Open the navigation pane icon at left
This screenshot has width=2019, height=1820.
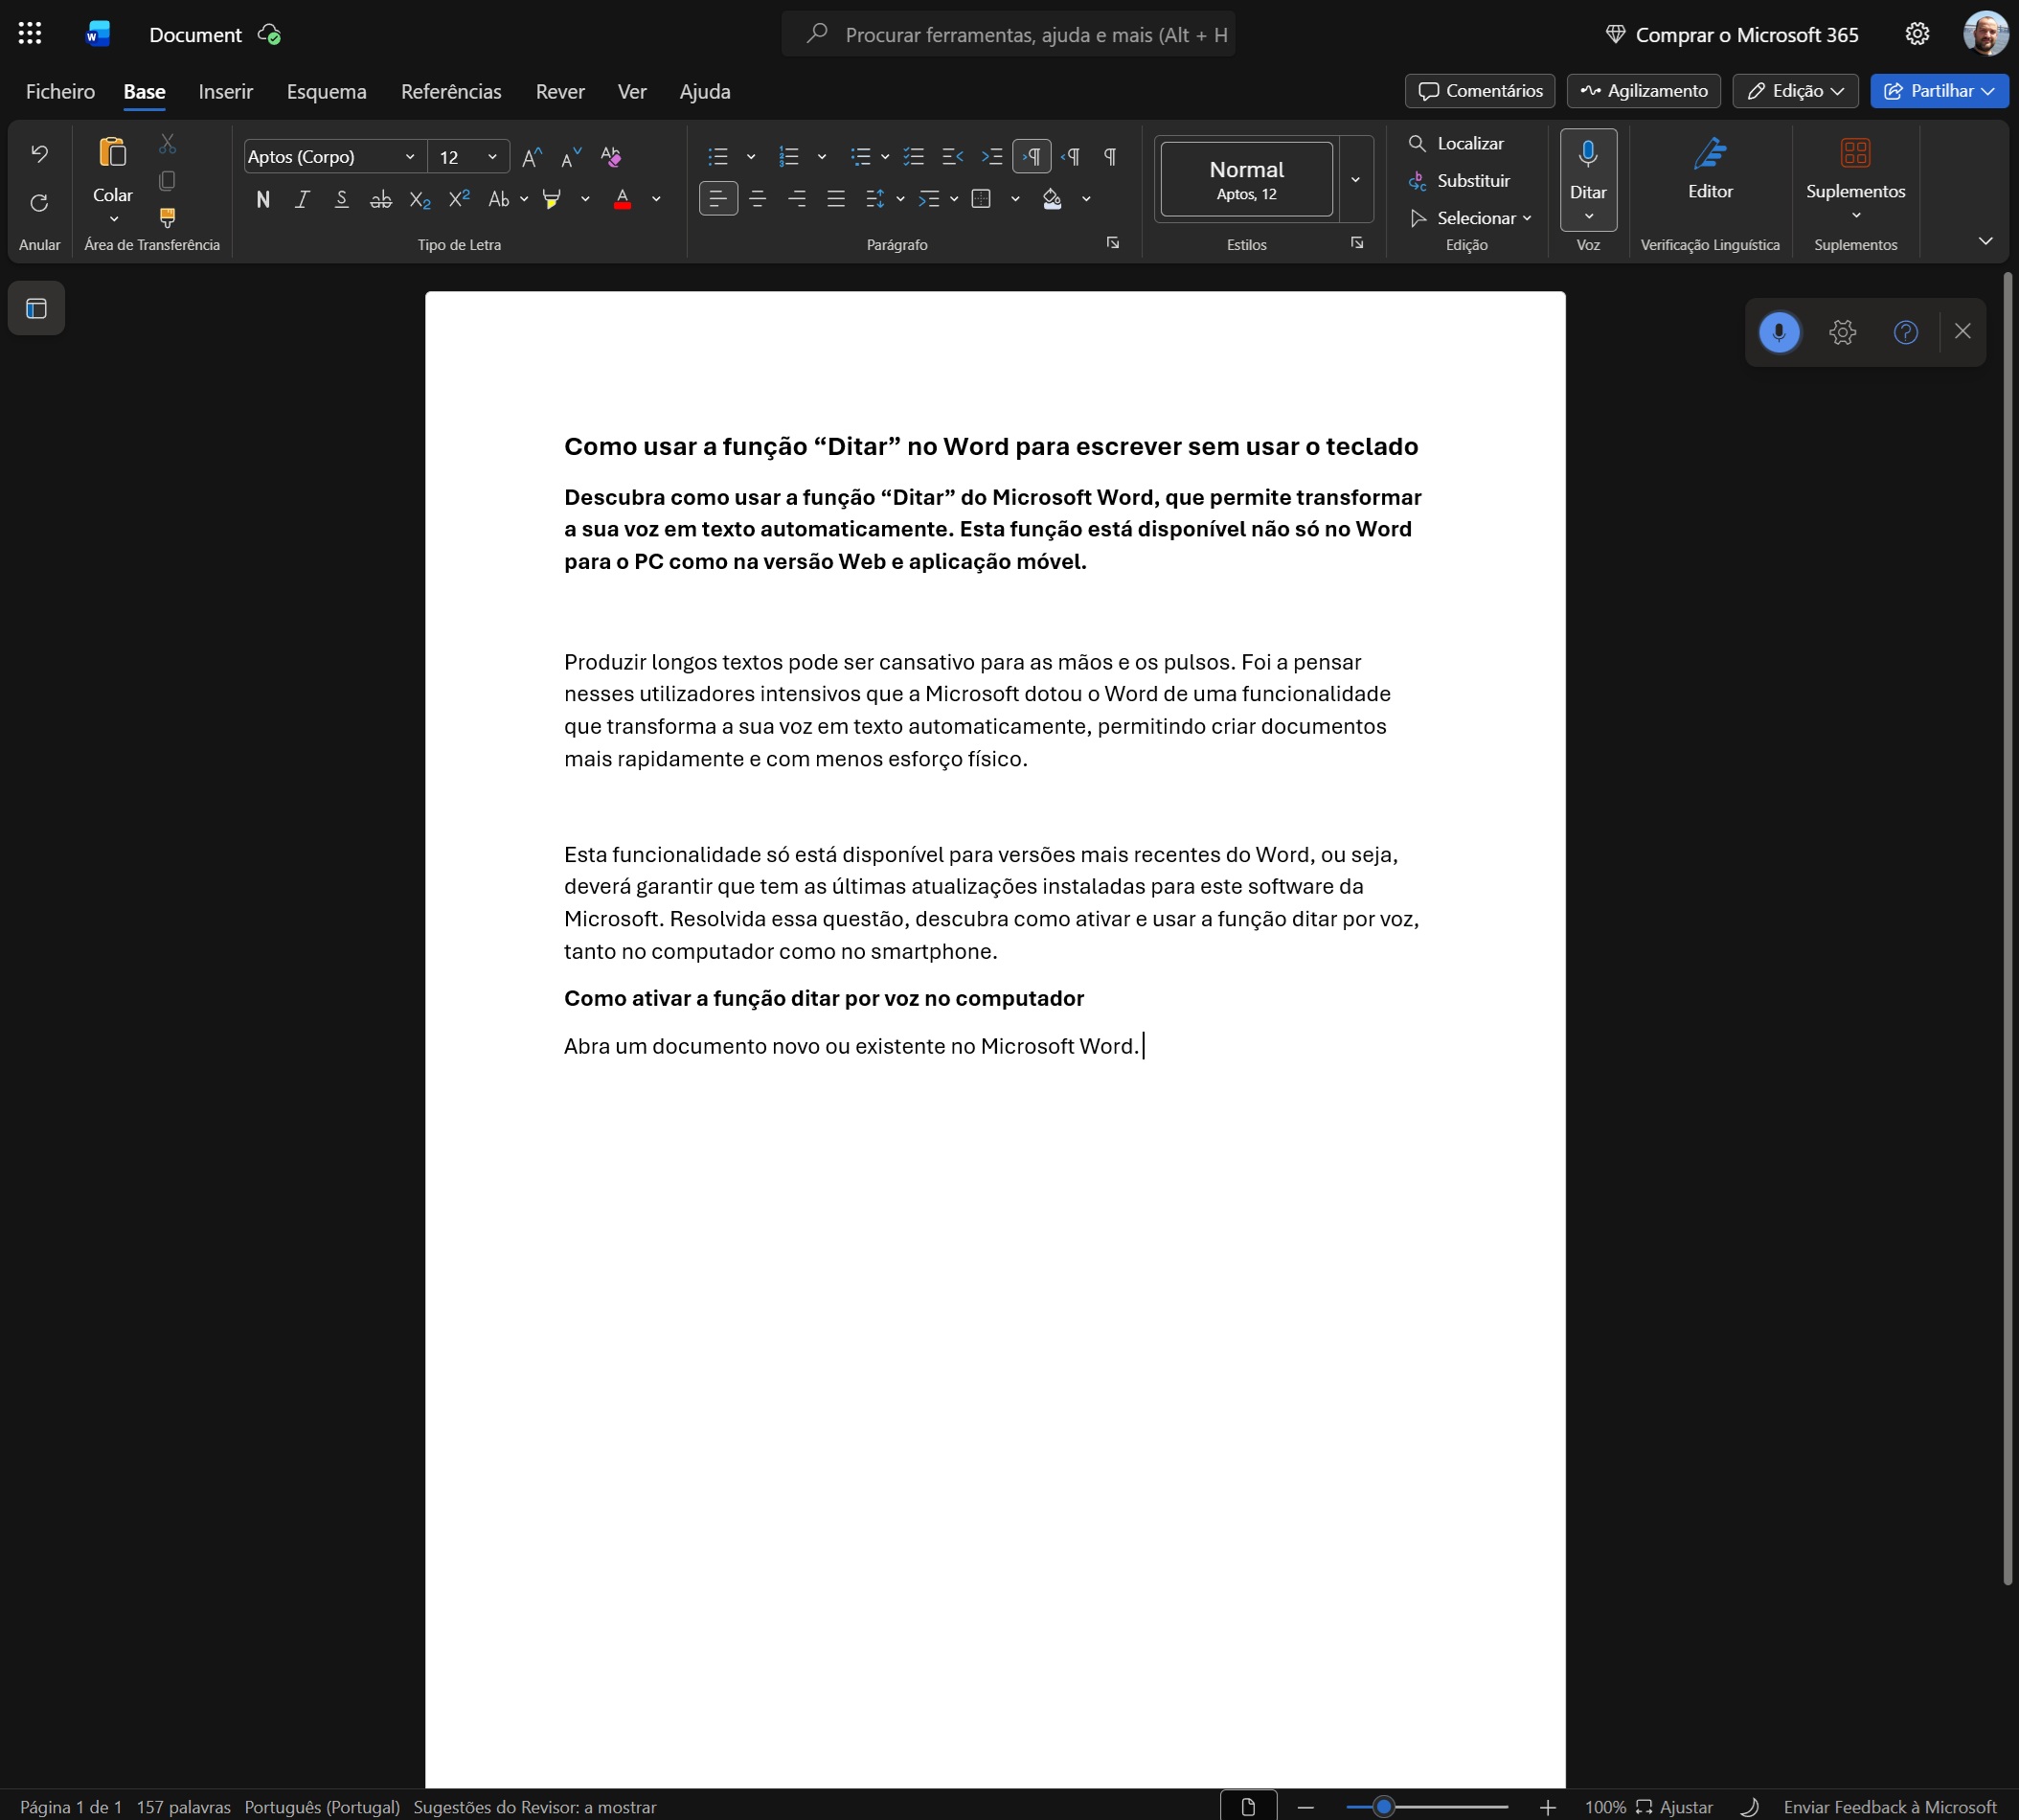(x=37, y=308)
